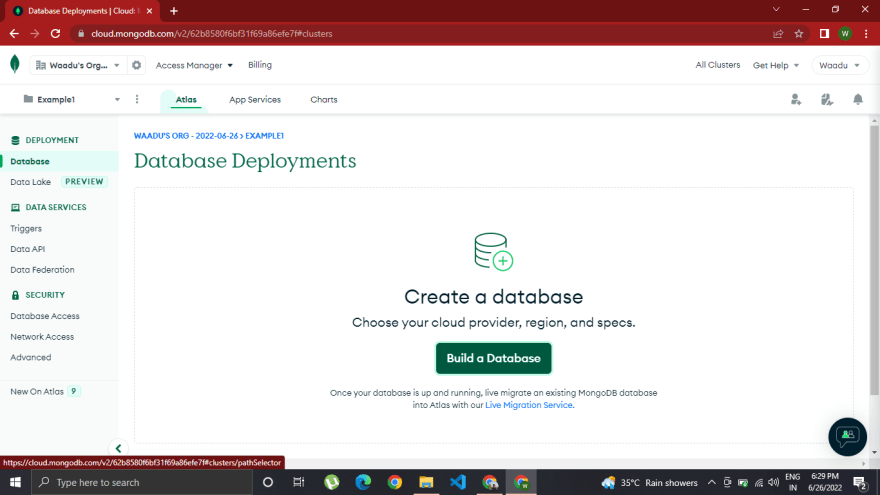880x495 pixels.
Task: Click Waadu's Org breadcrumb link
Action: coord(186,136)
